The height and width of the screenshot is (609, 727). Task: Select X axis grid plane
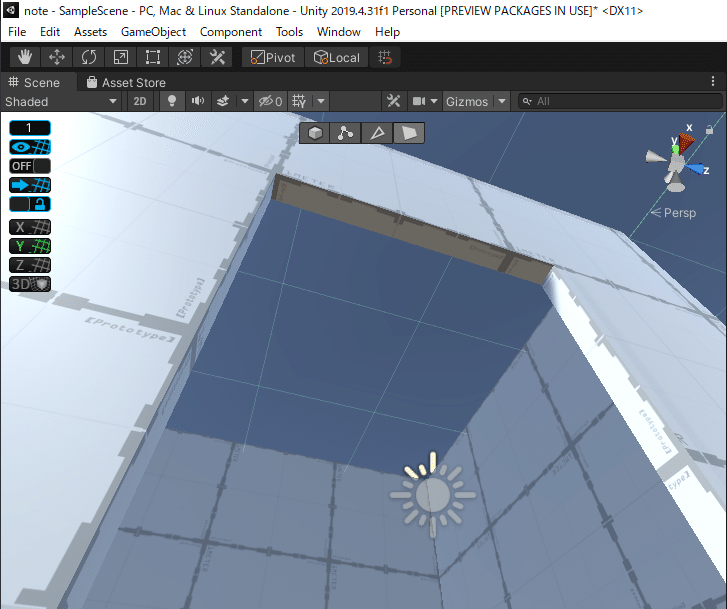tap(30, 227)
